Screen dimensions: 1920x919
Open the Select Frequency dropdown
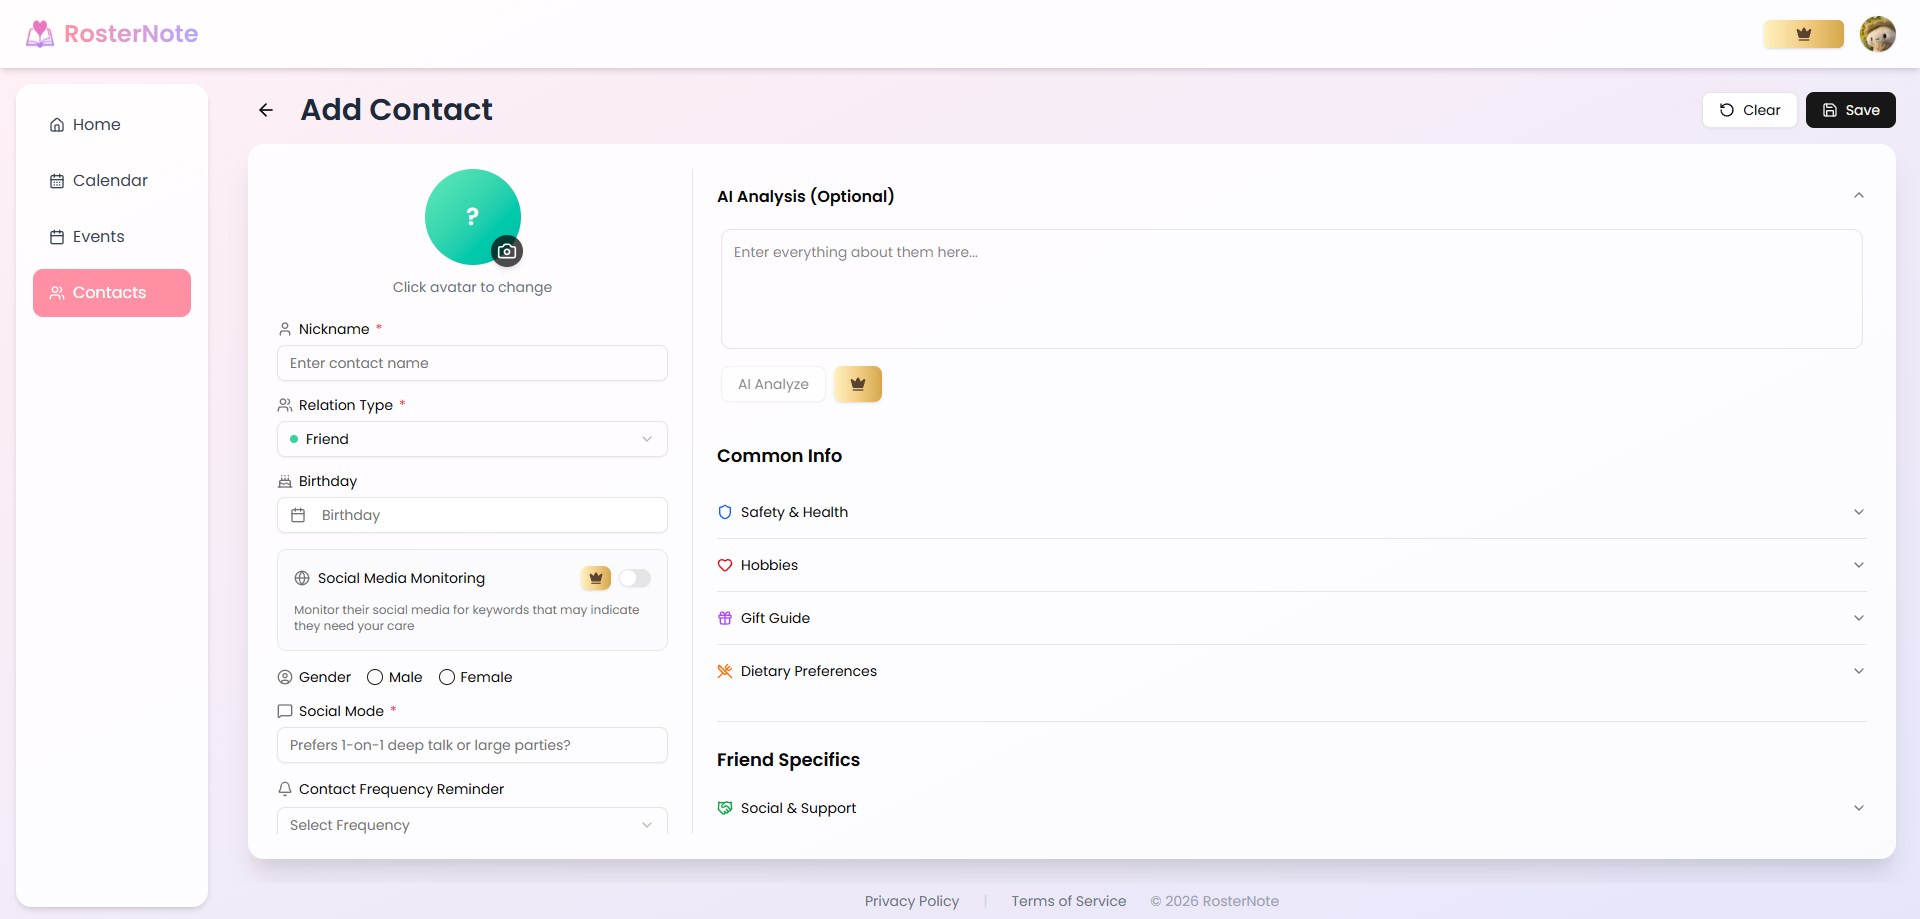pyautogui.click(x=471, y=824)
